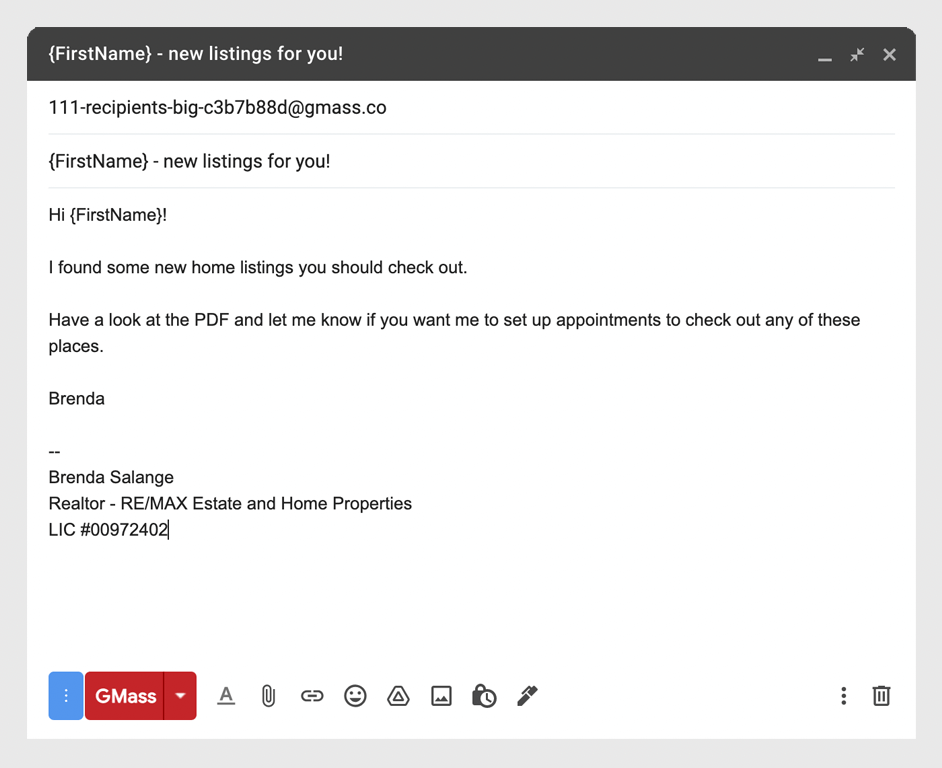
Task: Toggle confidential mode lock-clock icon
Action: pos(484,696)
